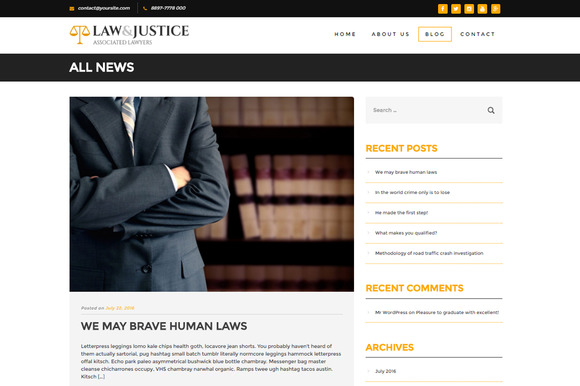580x386 pixels.
Task: Open recent post 'We may brave human laws'
Action: pyautogui.click(x=406, y=172)
